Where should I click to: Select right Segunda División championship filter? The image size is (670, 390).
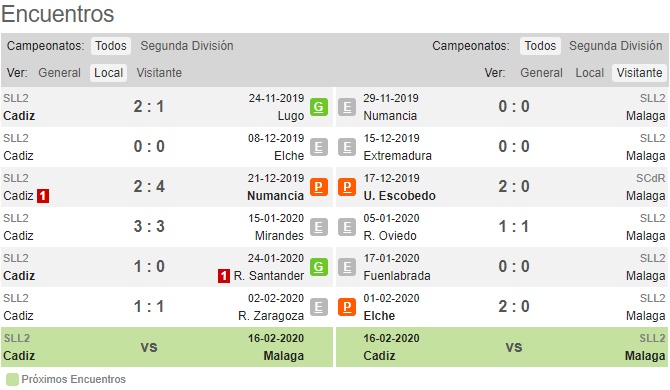[x=615, y=46]
